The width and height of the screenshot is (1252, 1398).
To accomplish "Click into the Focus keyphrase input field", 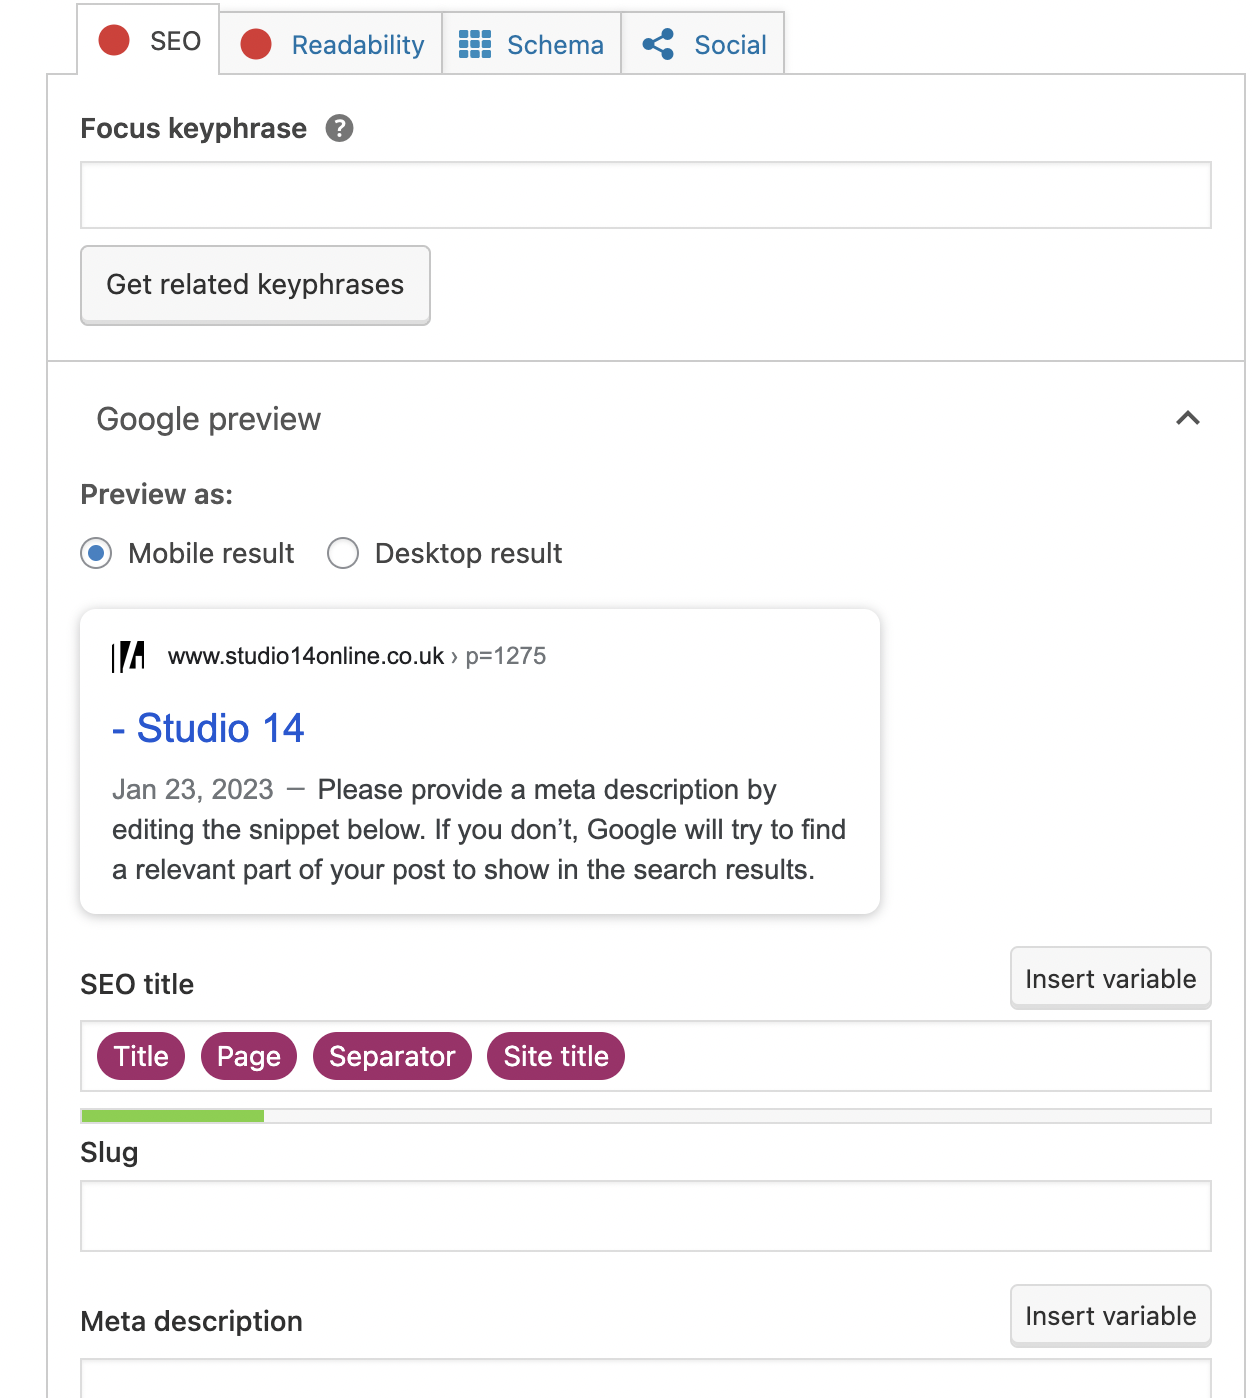I will coord(645,195).
